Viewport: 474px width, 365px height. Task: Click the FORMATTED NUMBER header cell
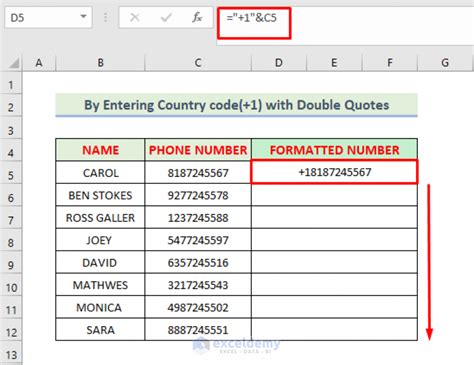coord(334,150)
